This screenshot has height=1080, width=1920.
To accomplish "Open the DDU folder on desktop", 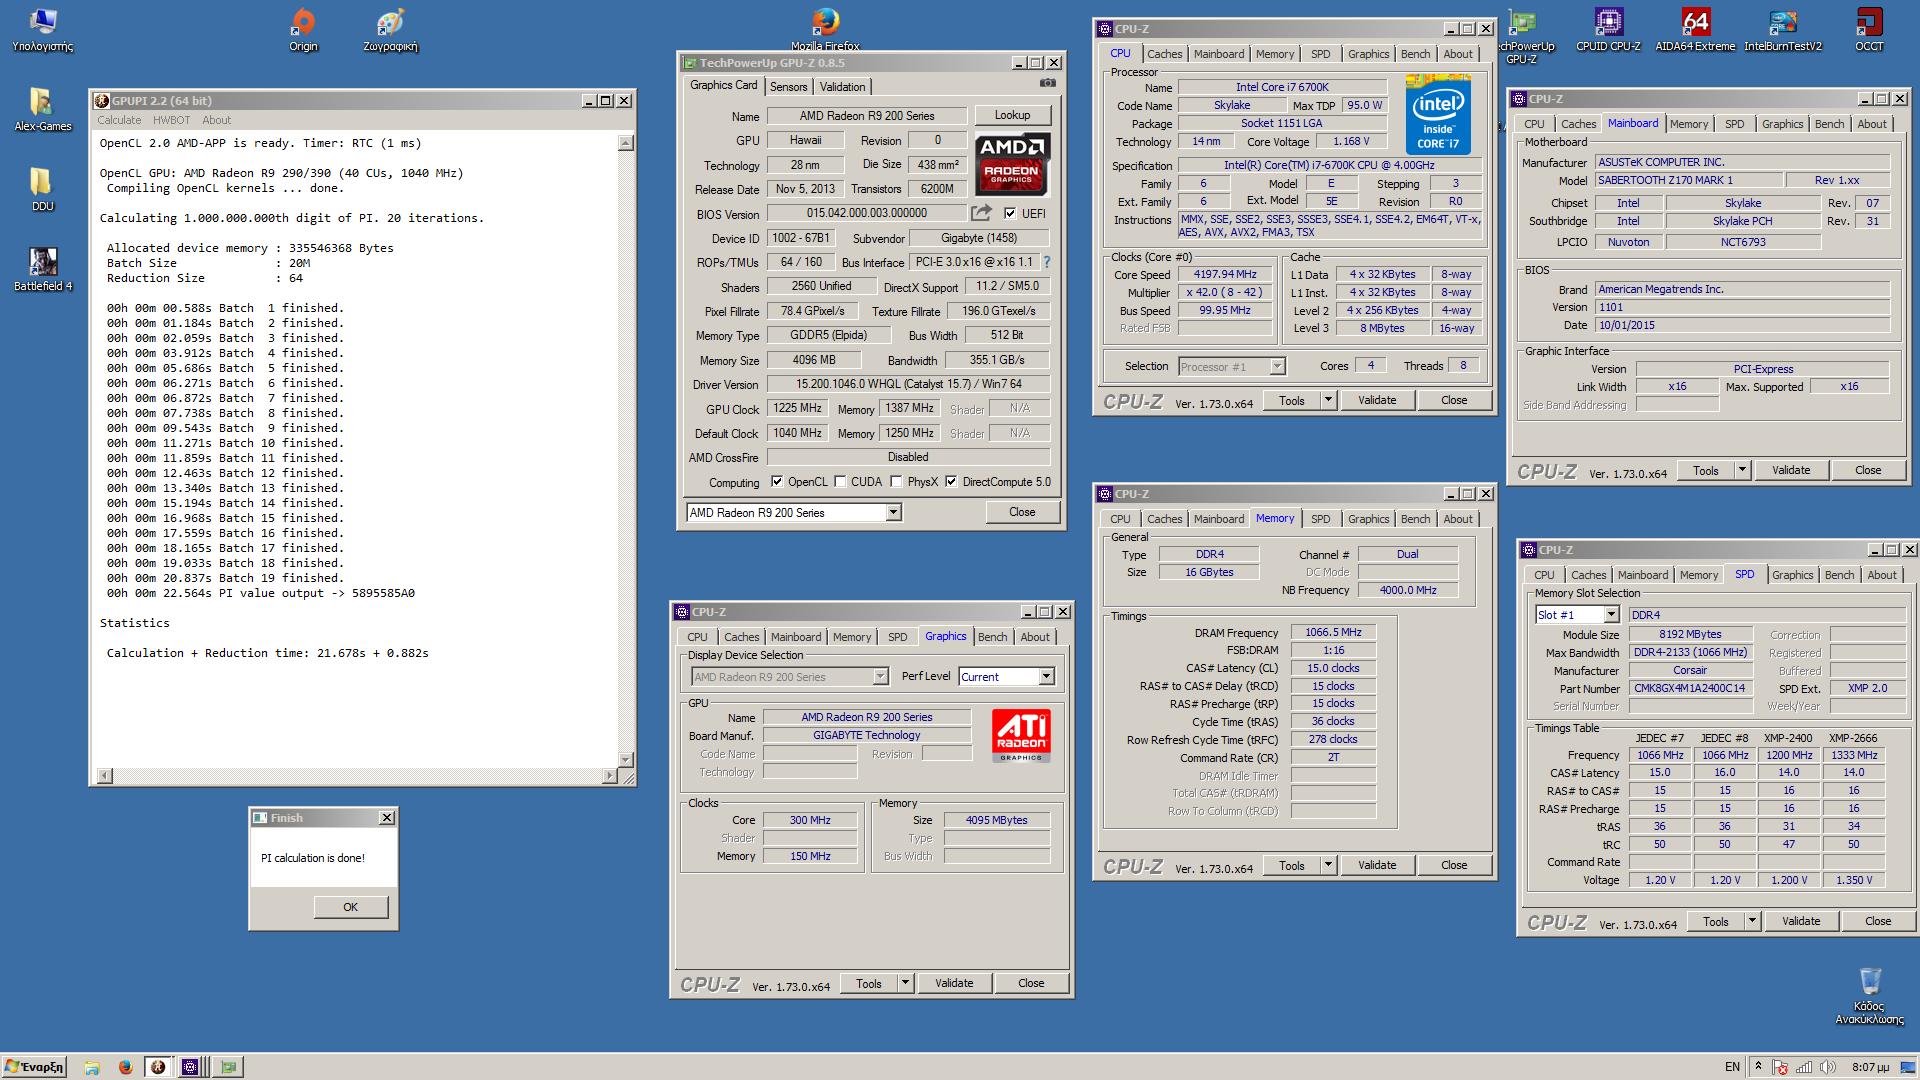I will coord(42,190).
